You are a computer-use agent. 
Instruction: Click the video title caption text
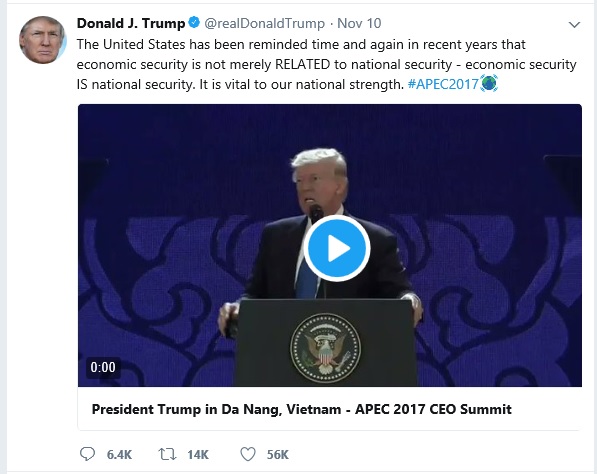[302, 409]
